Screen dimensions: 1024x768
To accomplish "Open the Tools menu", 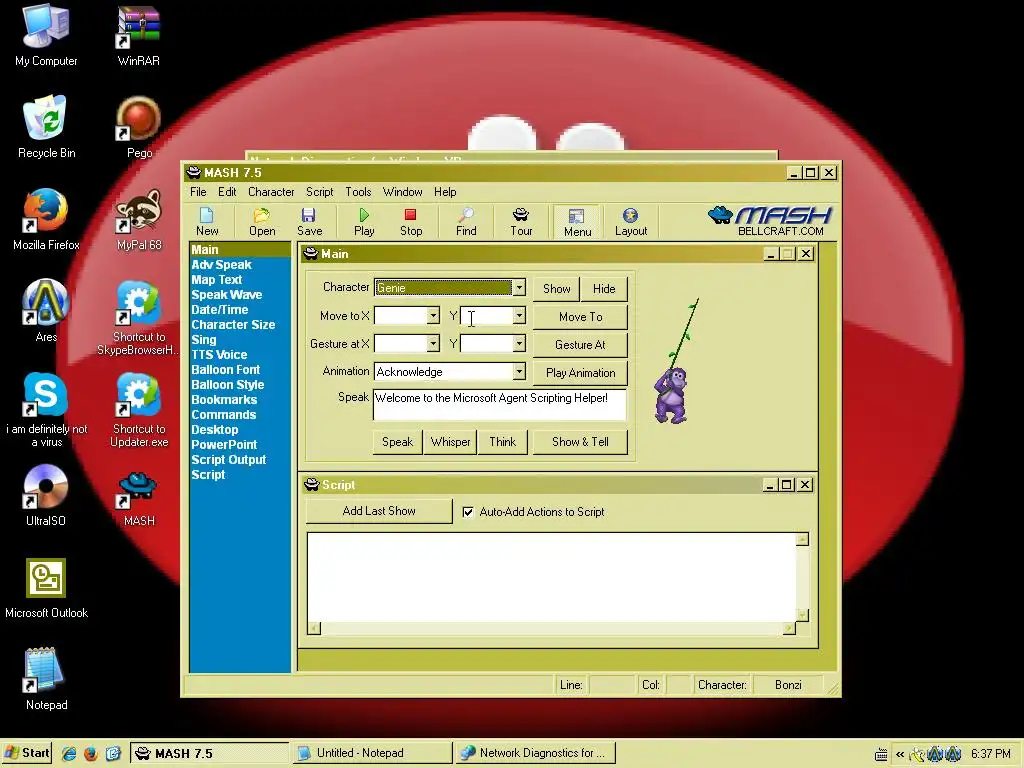I will click(358, 192).
